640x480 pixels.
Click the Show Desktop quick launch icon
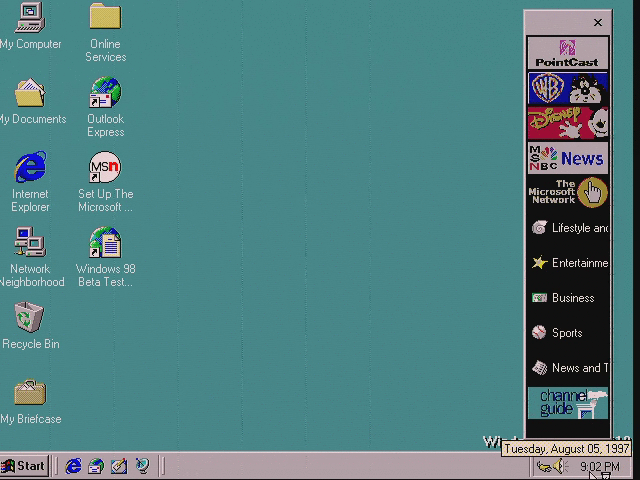pyautogui.click(x=119, y=466)
